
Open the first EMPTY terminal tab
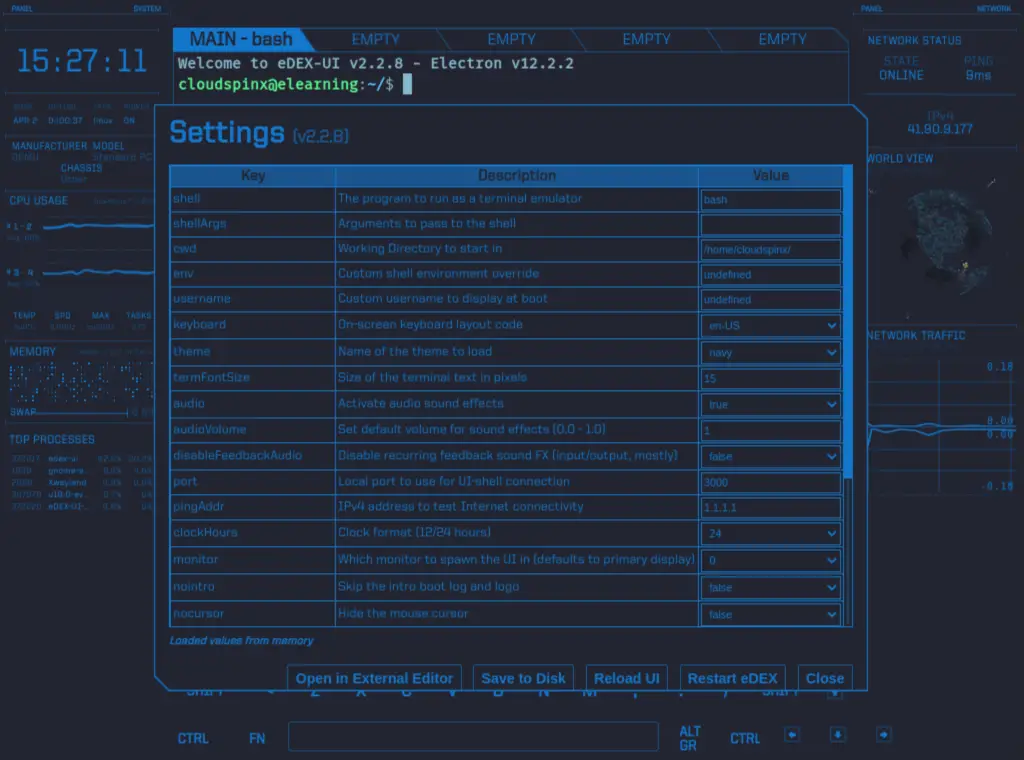point(375,40)
